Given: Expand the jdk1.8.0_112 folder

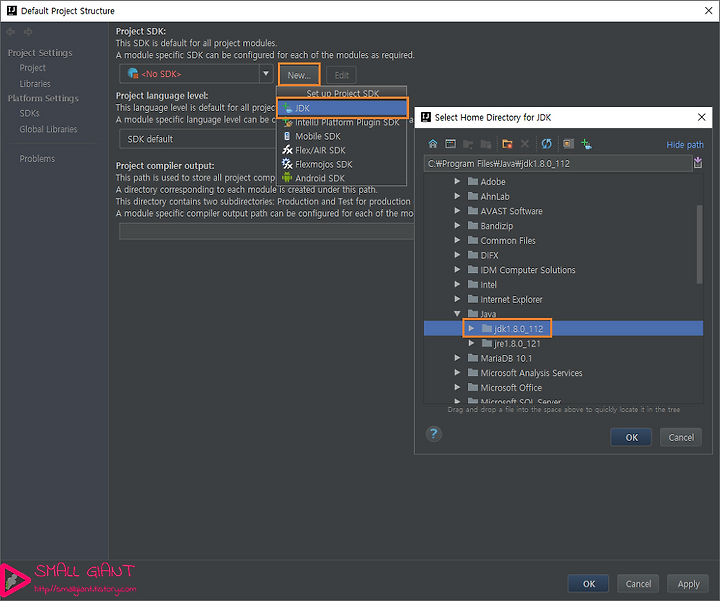Looking at the screenshot, I should pyautogui.click(x=471, y=328).
